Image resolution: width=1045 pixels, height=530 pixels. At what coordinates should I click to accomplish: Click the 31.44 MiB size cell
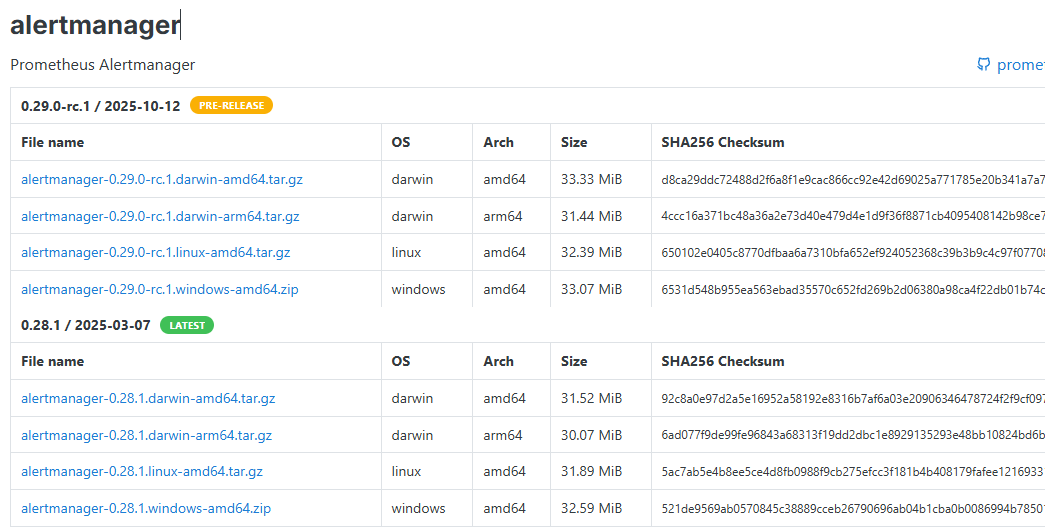click(x=591, y=217)
